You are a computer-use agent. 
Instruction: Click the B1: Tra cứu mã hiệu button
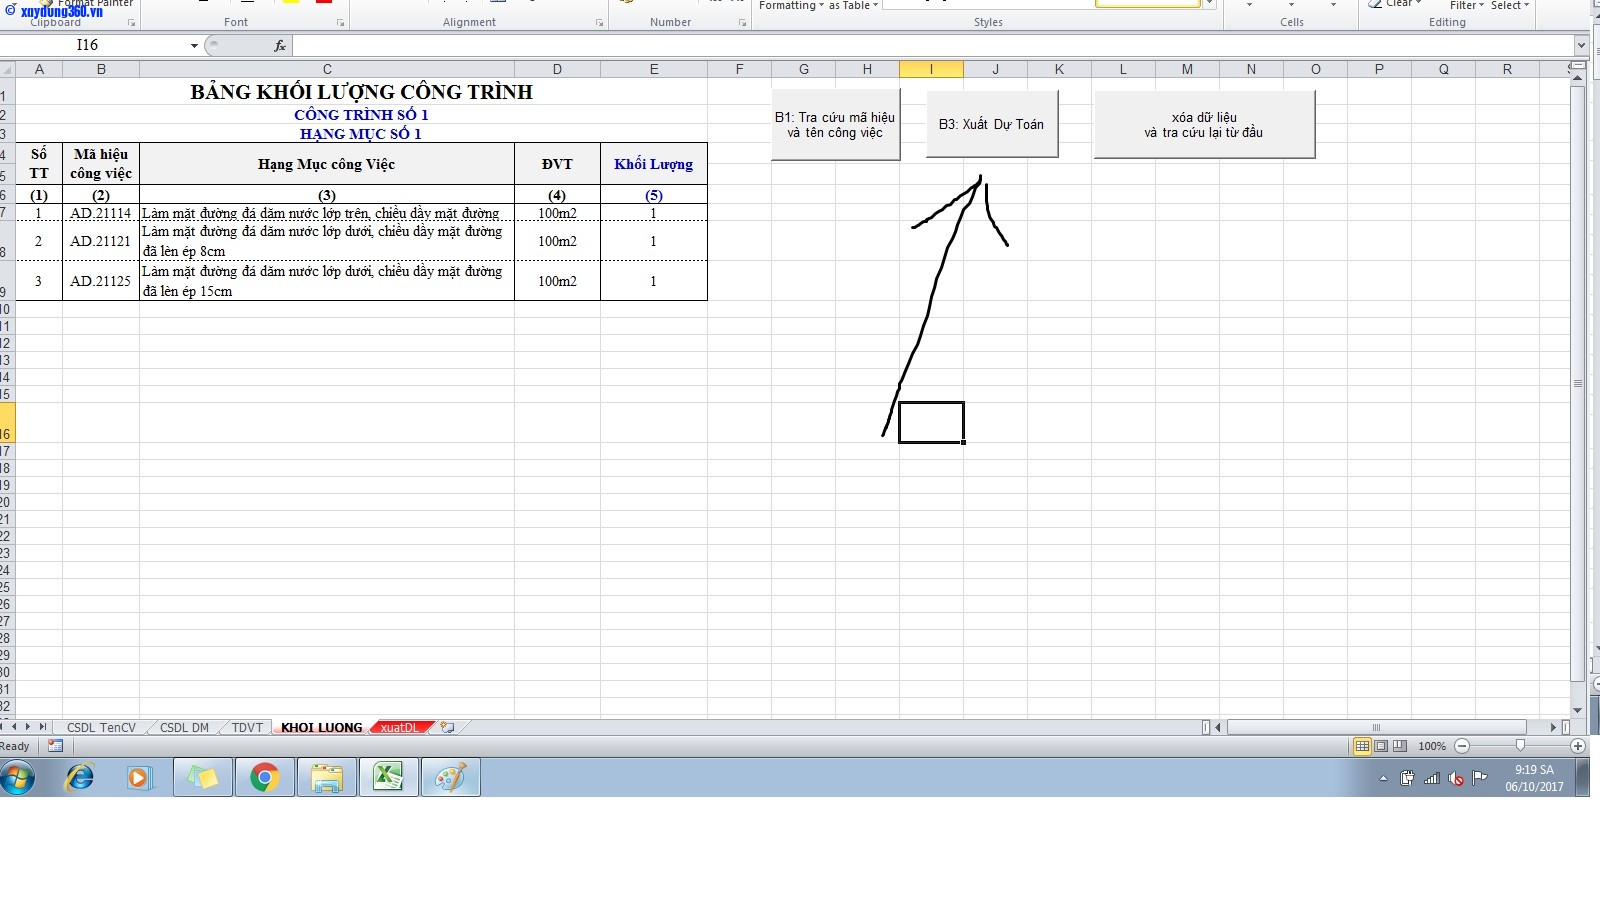tap(835, 124)
